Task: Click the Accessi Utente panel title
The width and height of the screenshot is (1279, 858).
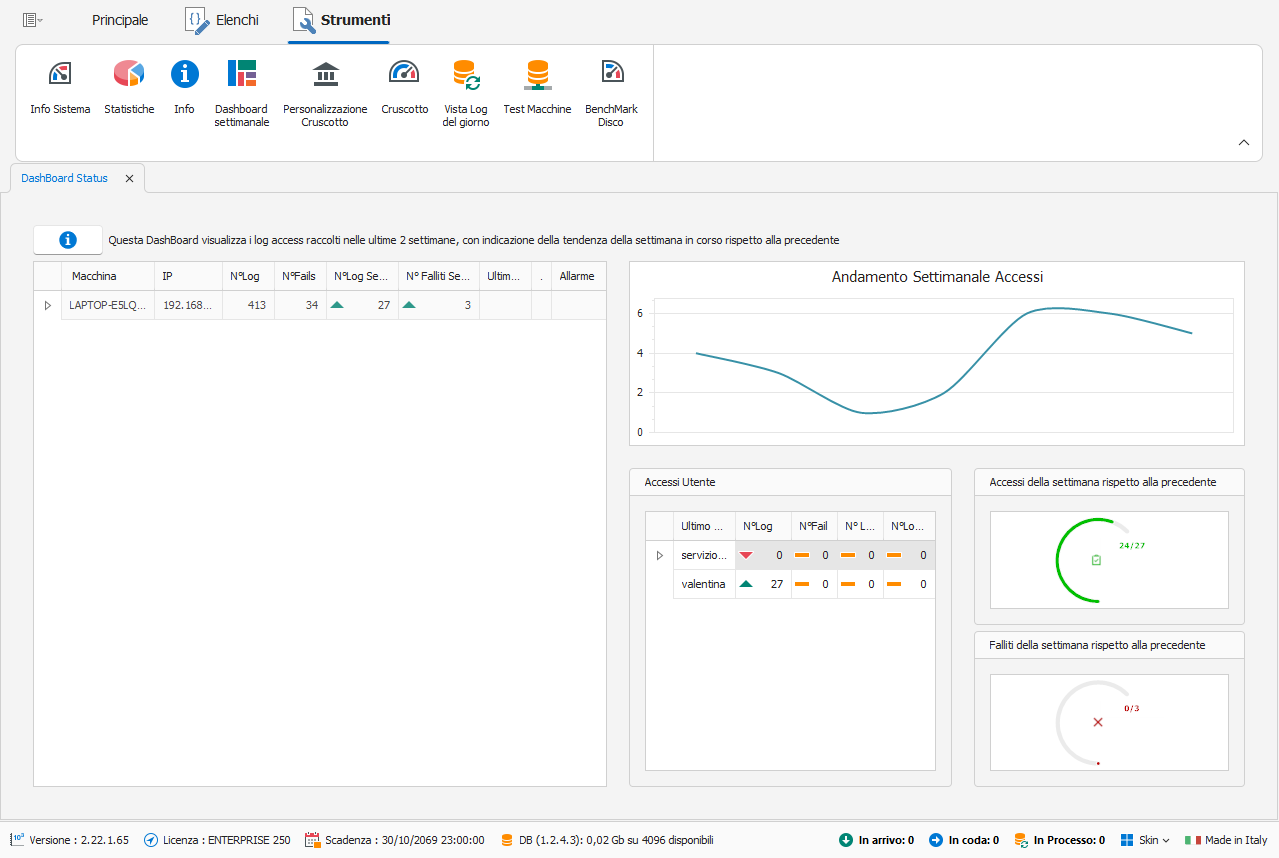Action: pyautogui.click(x=680, y=482)
